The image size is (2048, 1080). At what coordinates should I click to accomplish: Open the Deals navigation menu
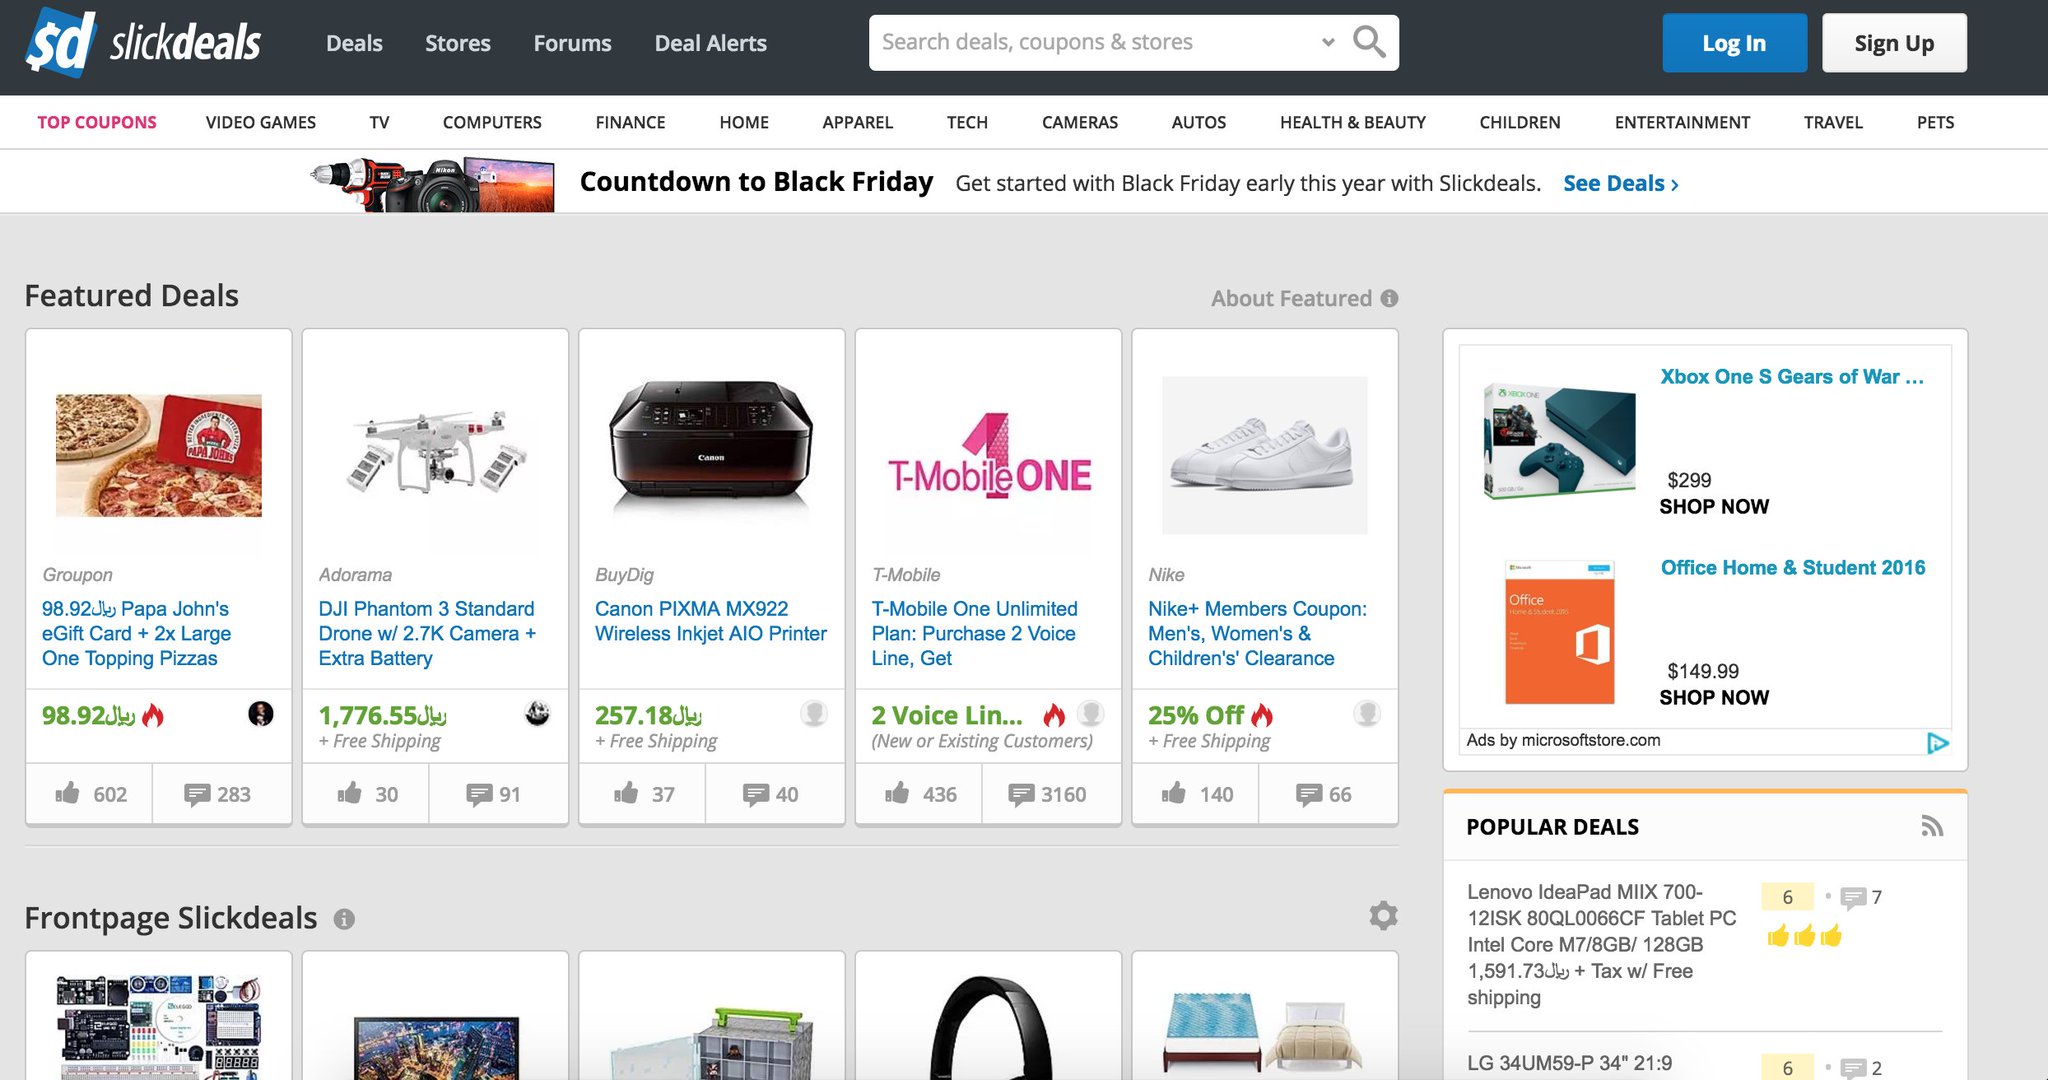point(354,43)
